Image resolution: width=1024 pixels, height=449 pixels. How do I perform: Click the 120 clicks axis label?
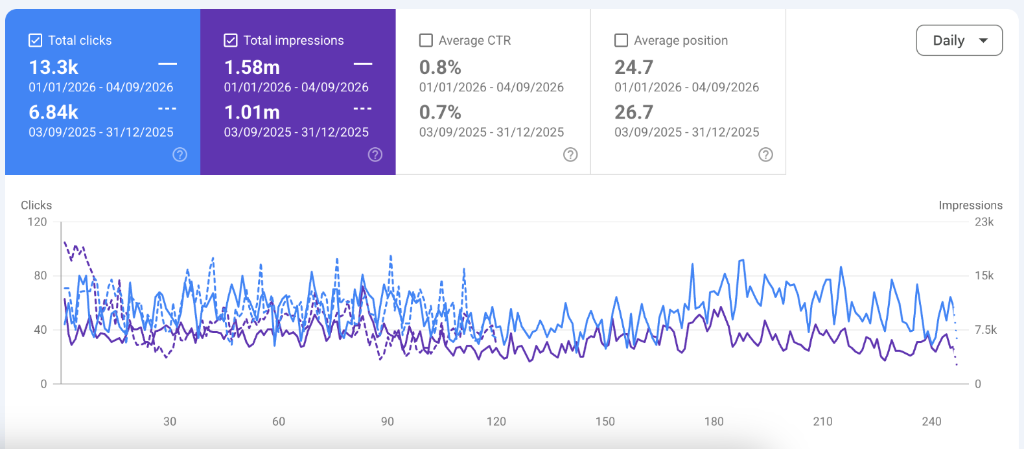[38, 222]
